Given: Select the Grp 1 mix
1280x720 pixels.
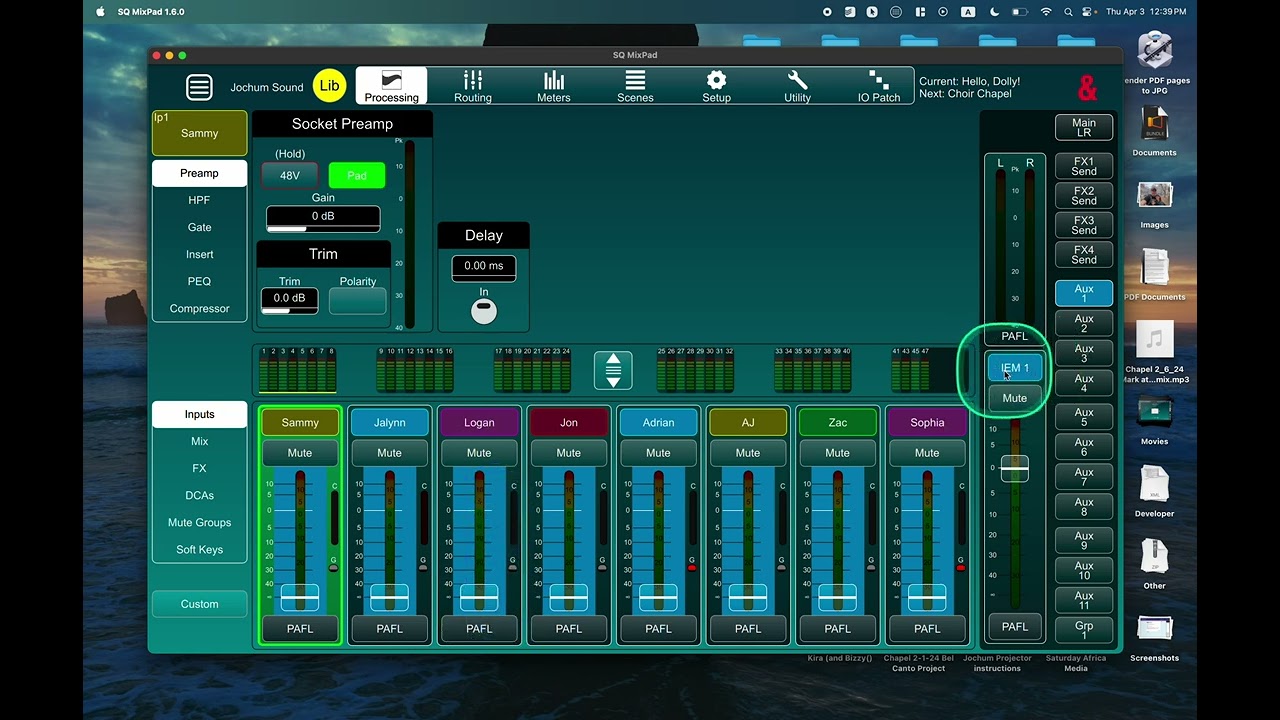Looking at the screenshot, I should point(1084,631).
